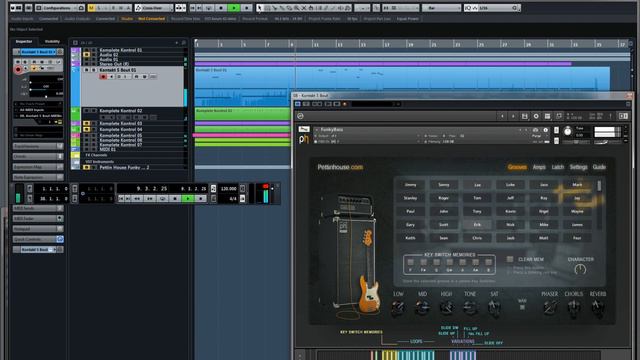Click rewind in the transport panel
The width and height of the screenshot is (640, 360).
tap(137, 199)
